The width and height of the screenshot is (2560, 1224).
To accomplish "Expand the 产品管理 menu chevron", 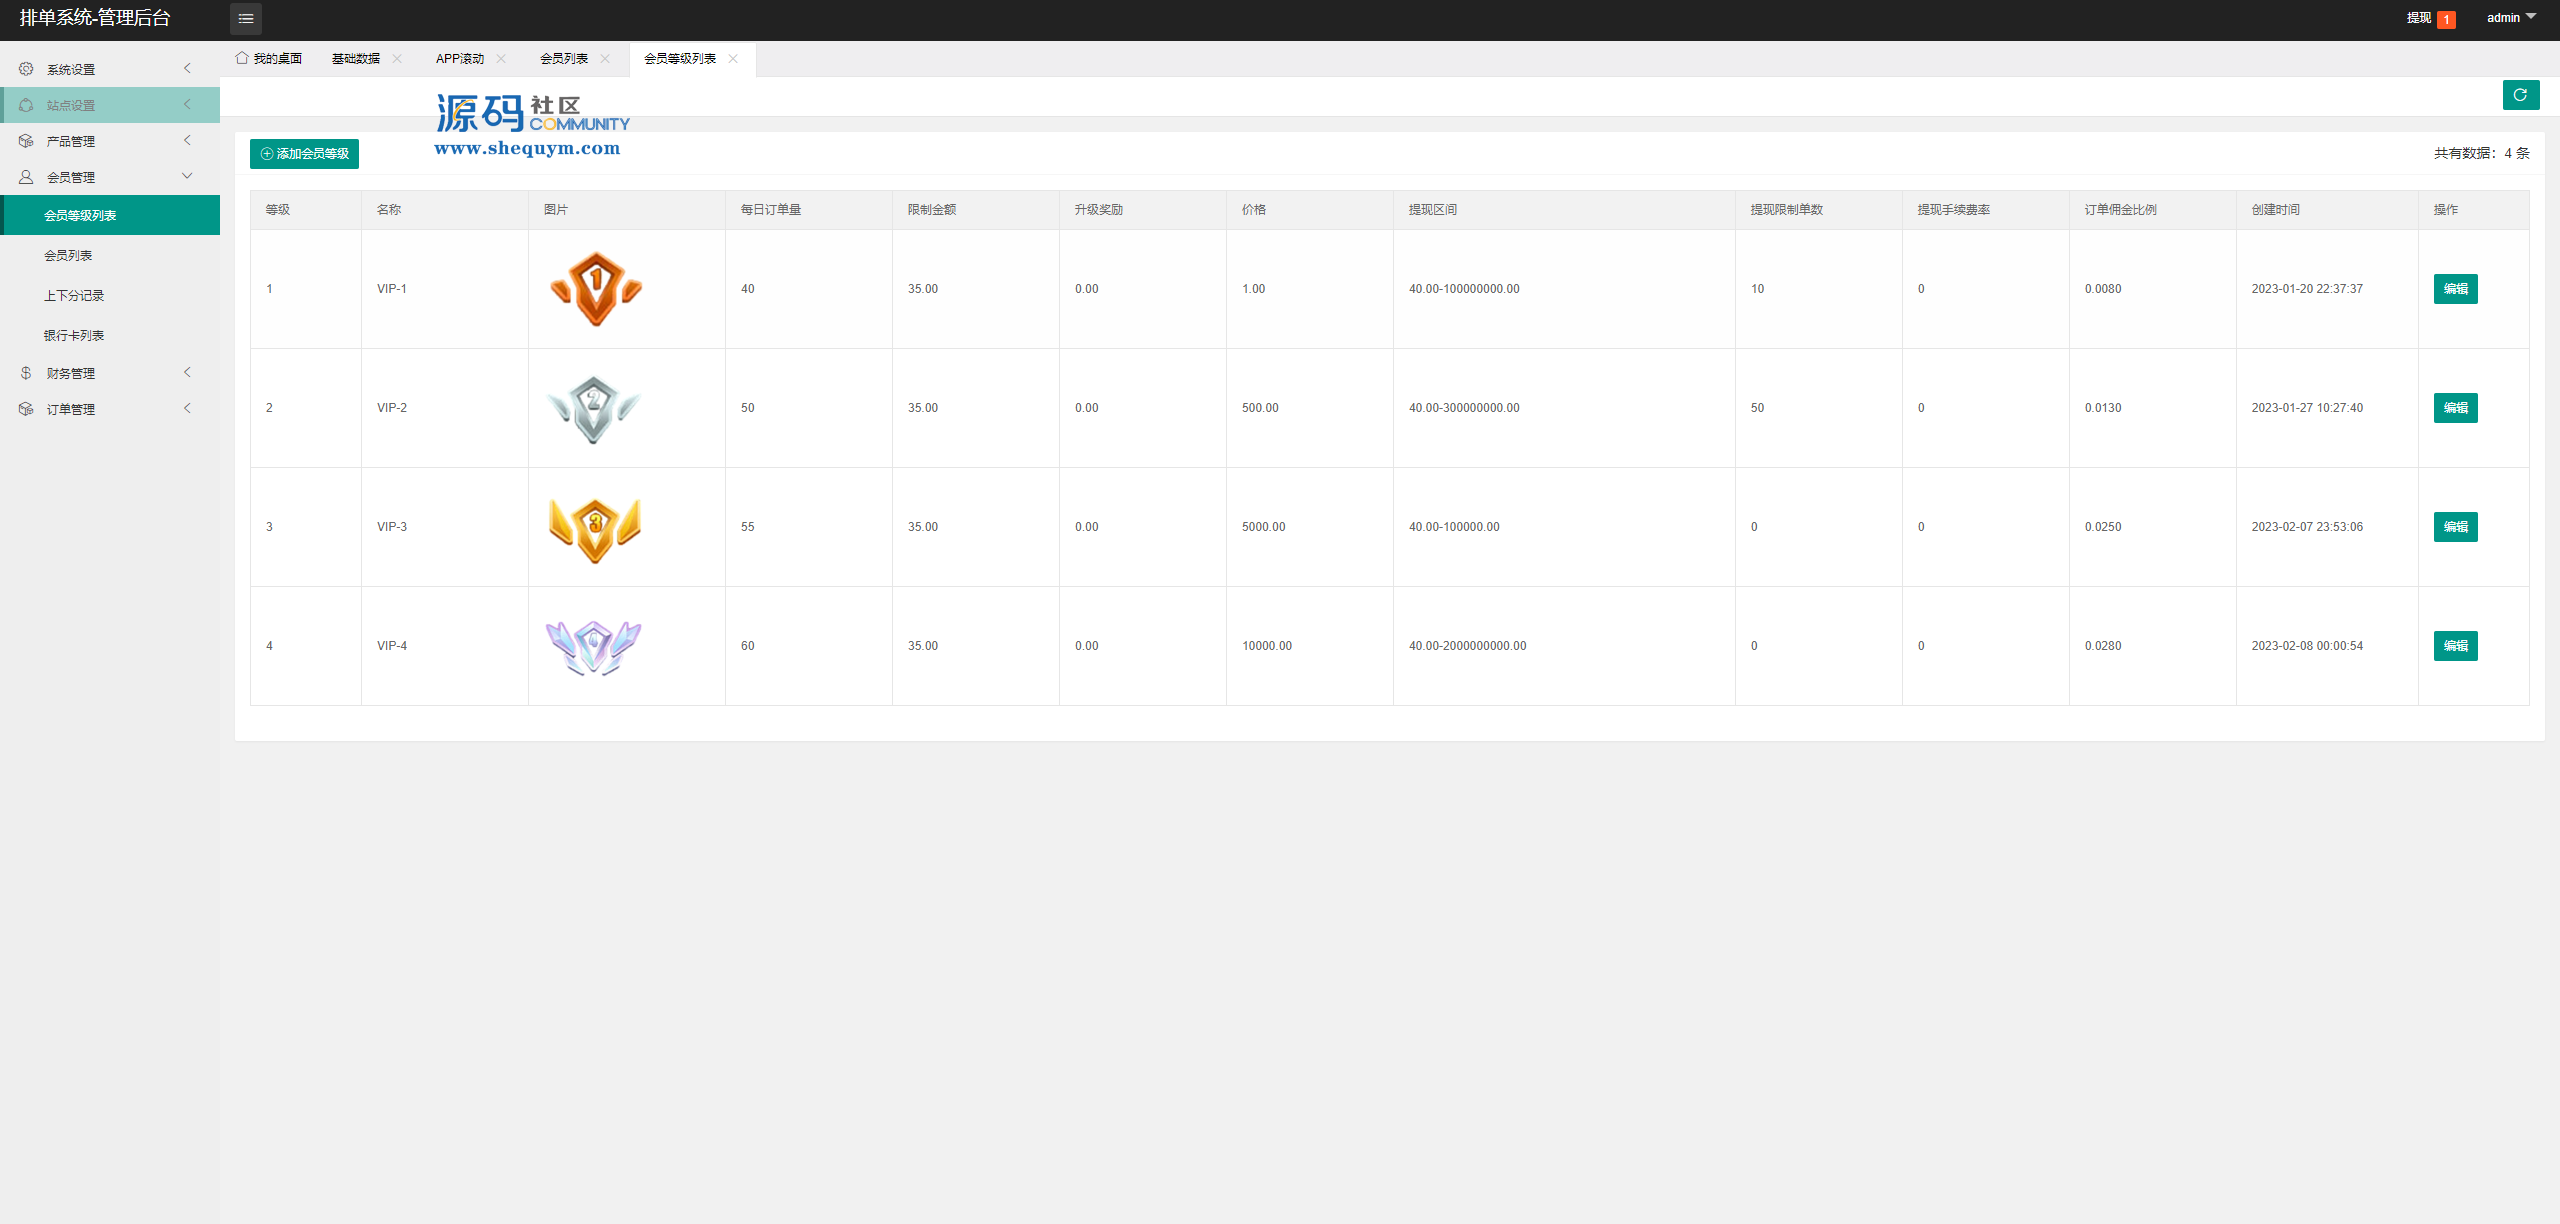I will 187,140.
